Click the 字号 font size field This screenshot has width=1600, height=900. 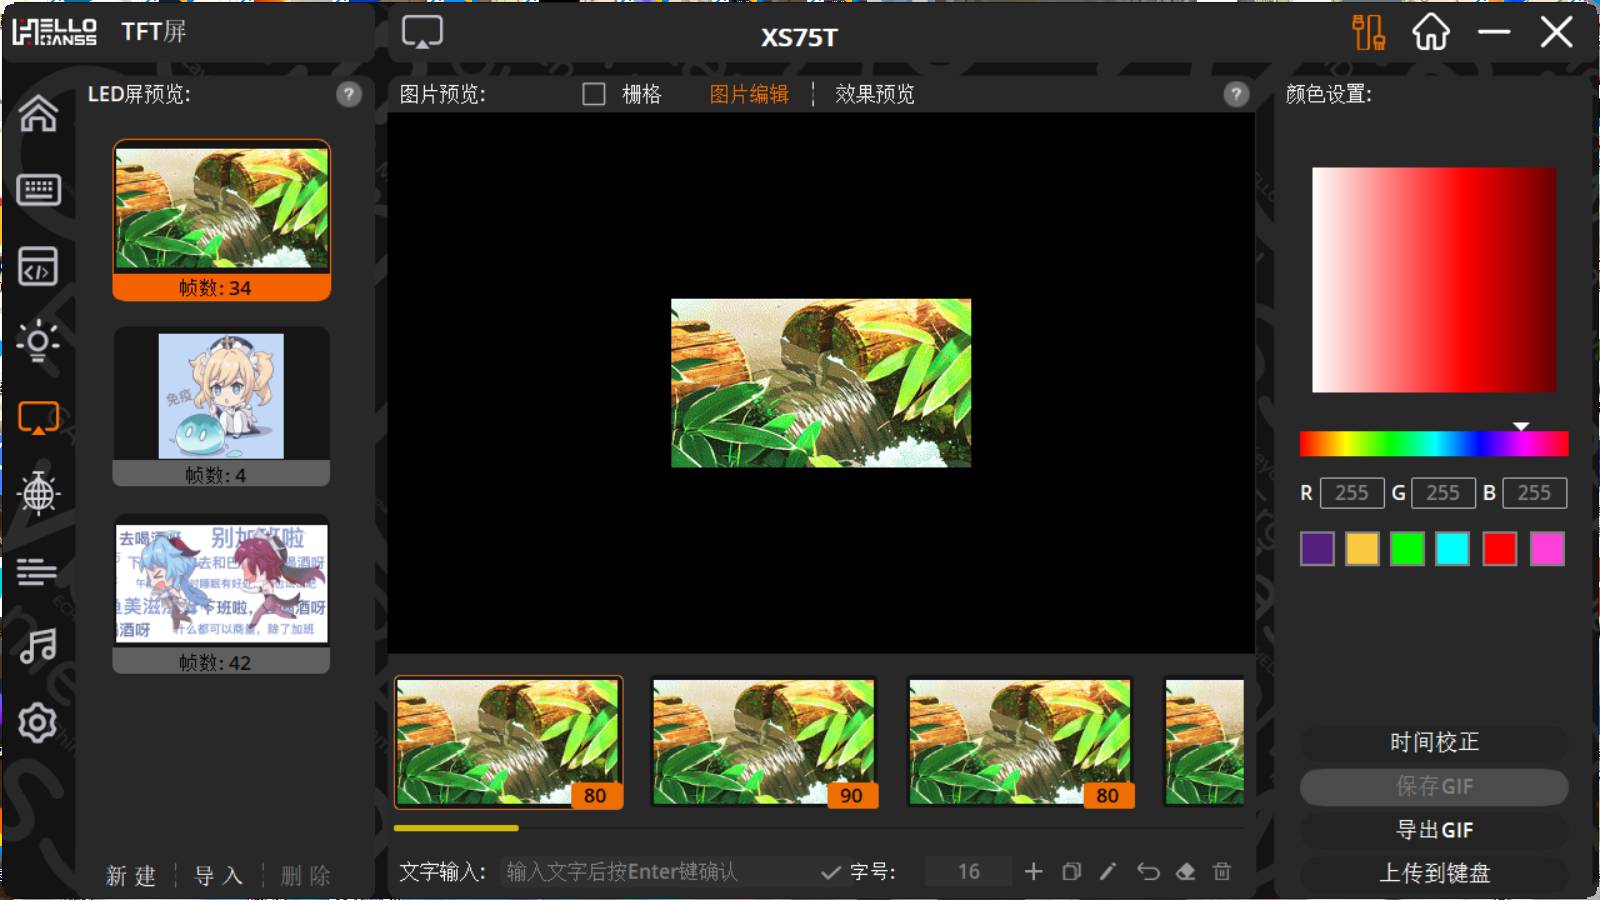coord(968,872)
